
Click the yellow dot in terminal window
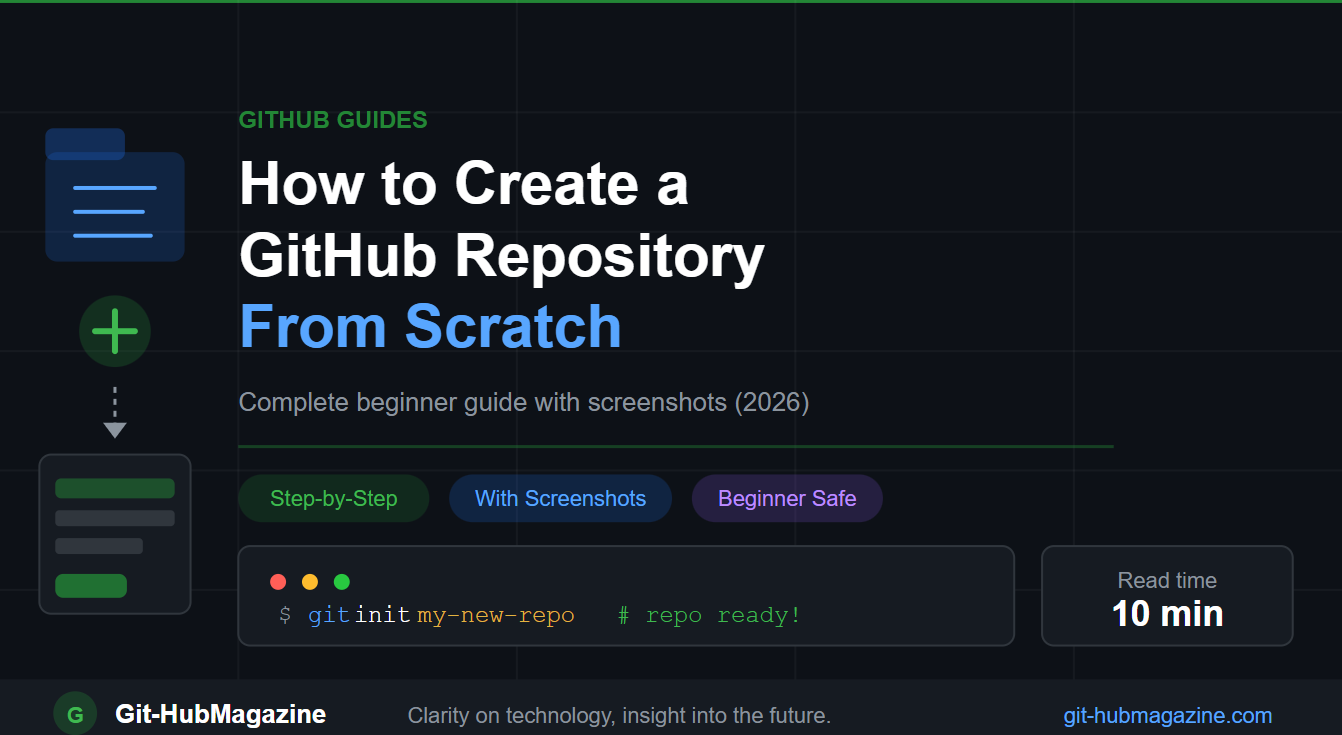[309, 581]
